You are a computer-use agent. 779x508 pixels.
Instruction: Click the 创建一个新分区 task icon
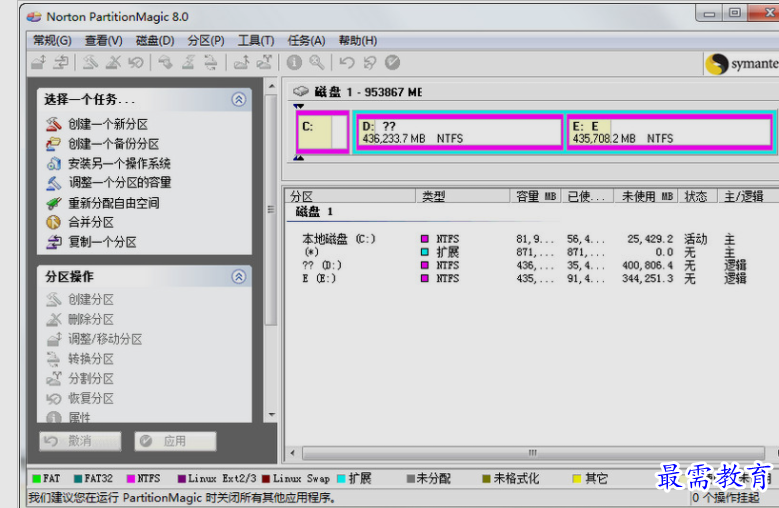53,124
